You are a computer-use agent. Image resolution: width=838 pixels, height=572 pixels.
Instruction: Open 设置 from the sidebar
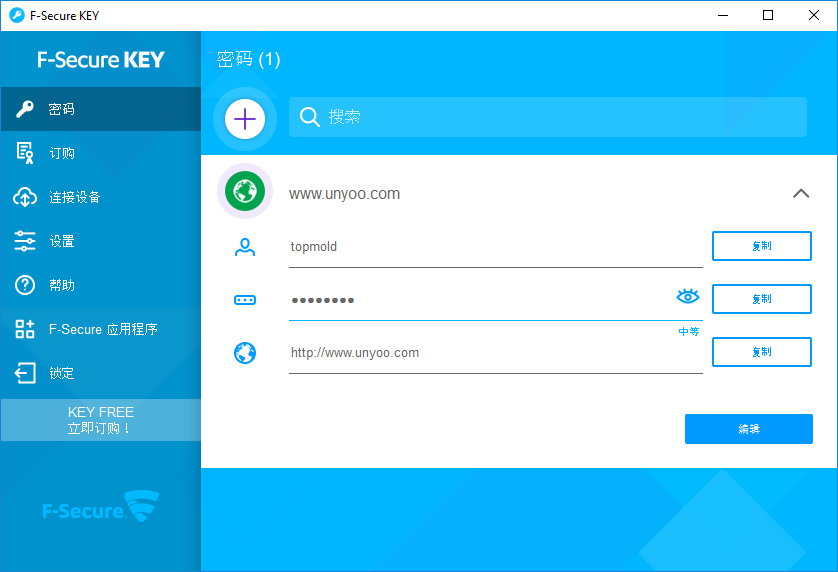click(x=100, y=241)
